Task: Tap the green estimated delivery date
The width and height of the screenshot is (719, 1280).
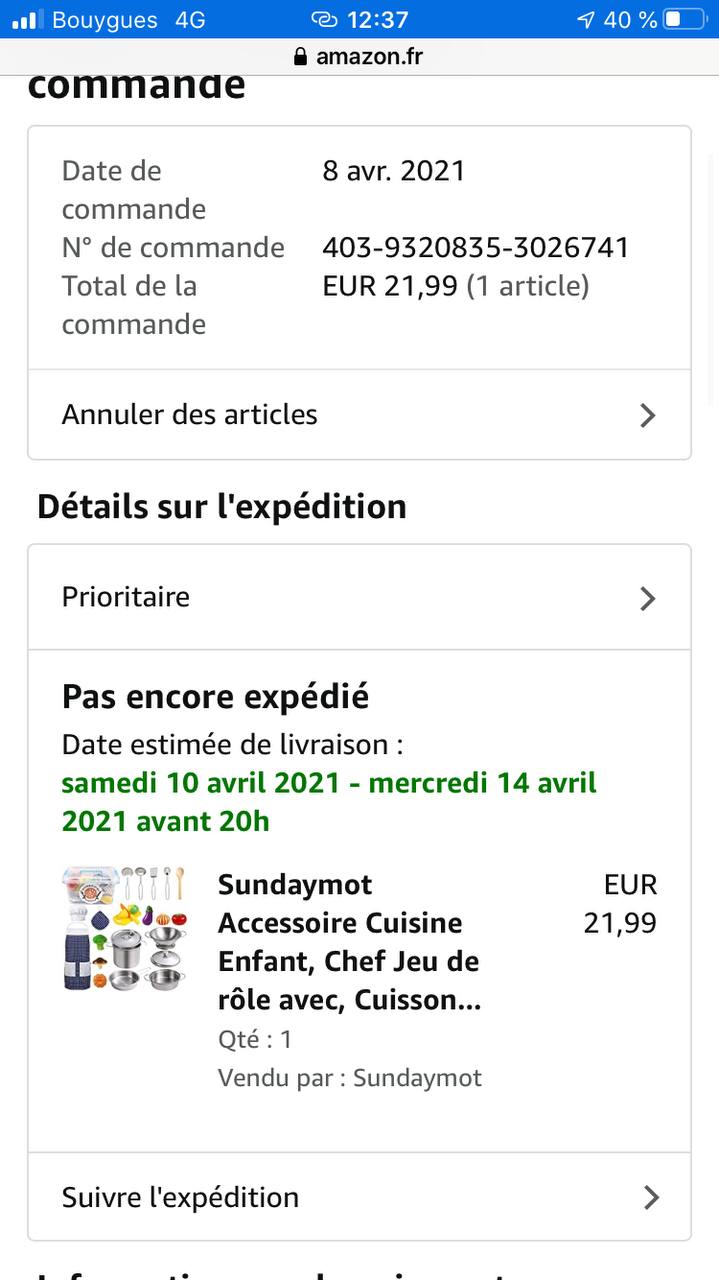Action: tap(329, 801)
